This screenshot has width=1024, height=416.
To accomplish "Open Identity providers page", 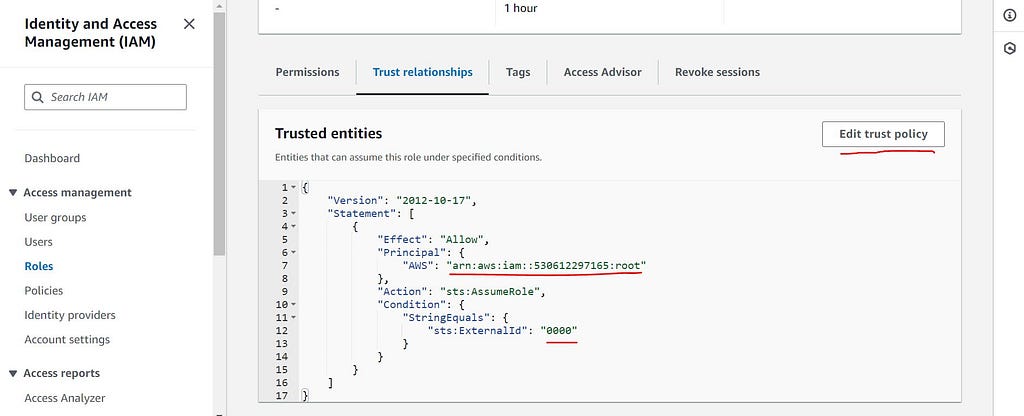I will pos(70,315).
